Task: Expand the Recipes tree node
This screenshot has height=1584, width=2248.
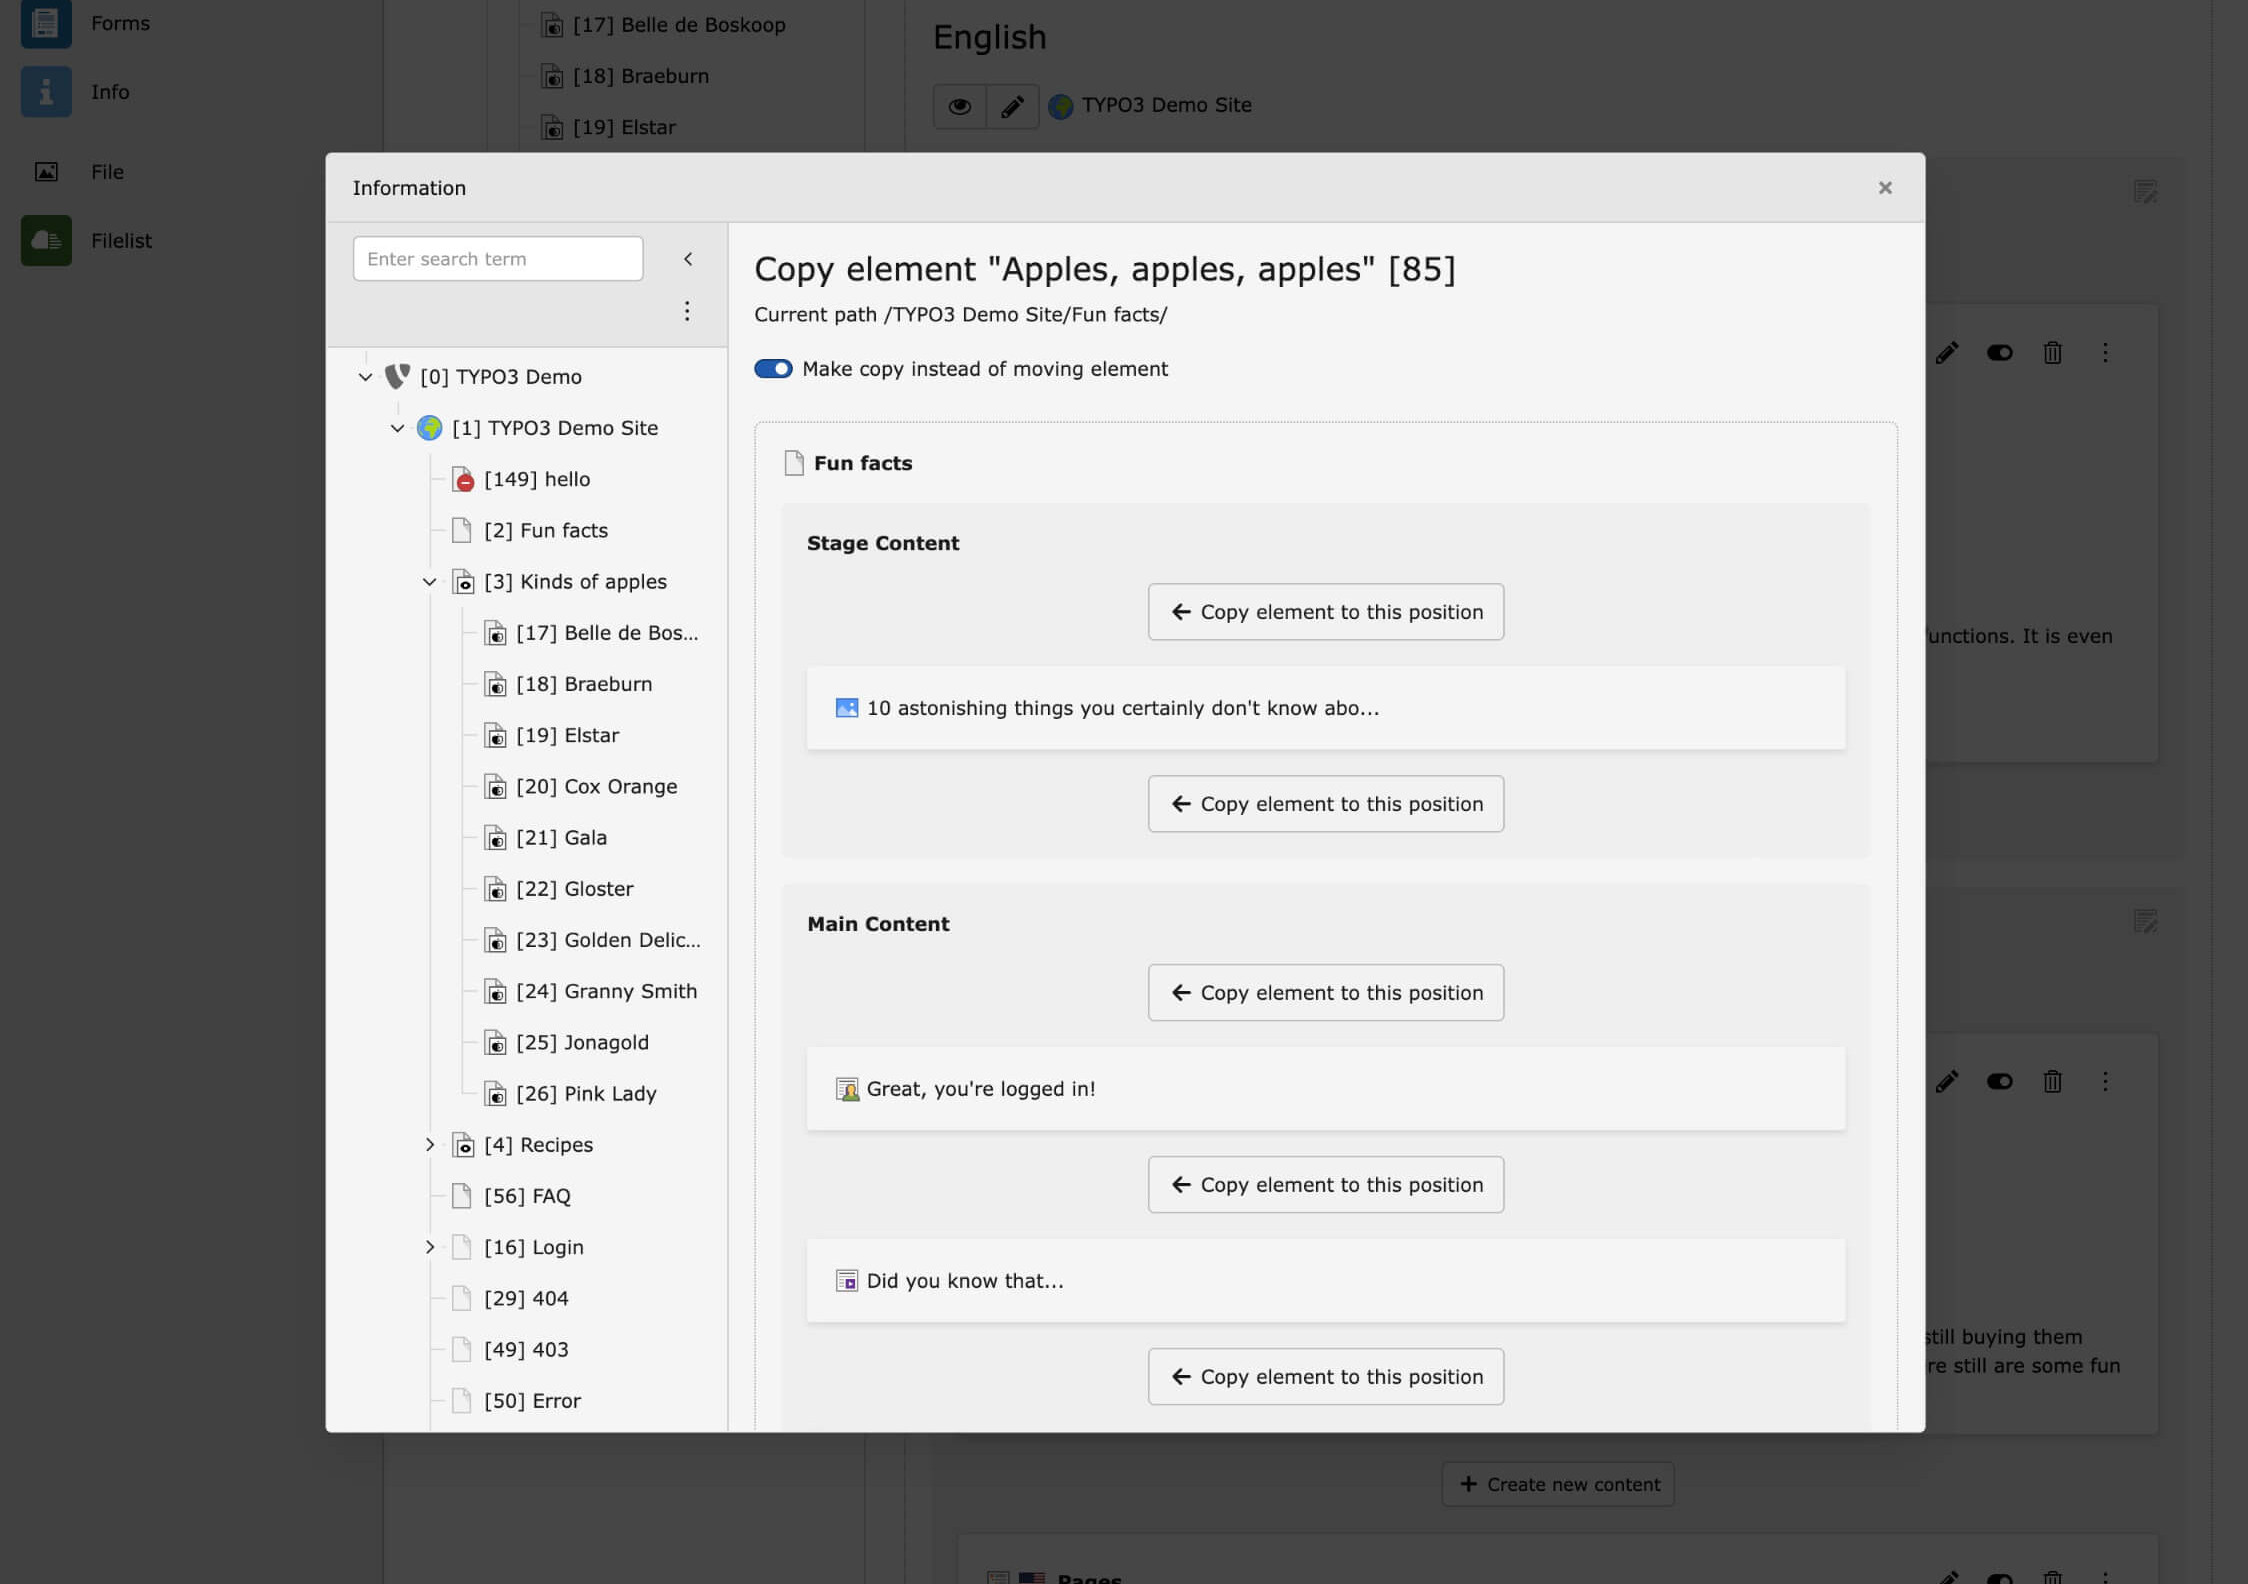Action: tap(429, 1145)
